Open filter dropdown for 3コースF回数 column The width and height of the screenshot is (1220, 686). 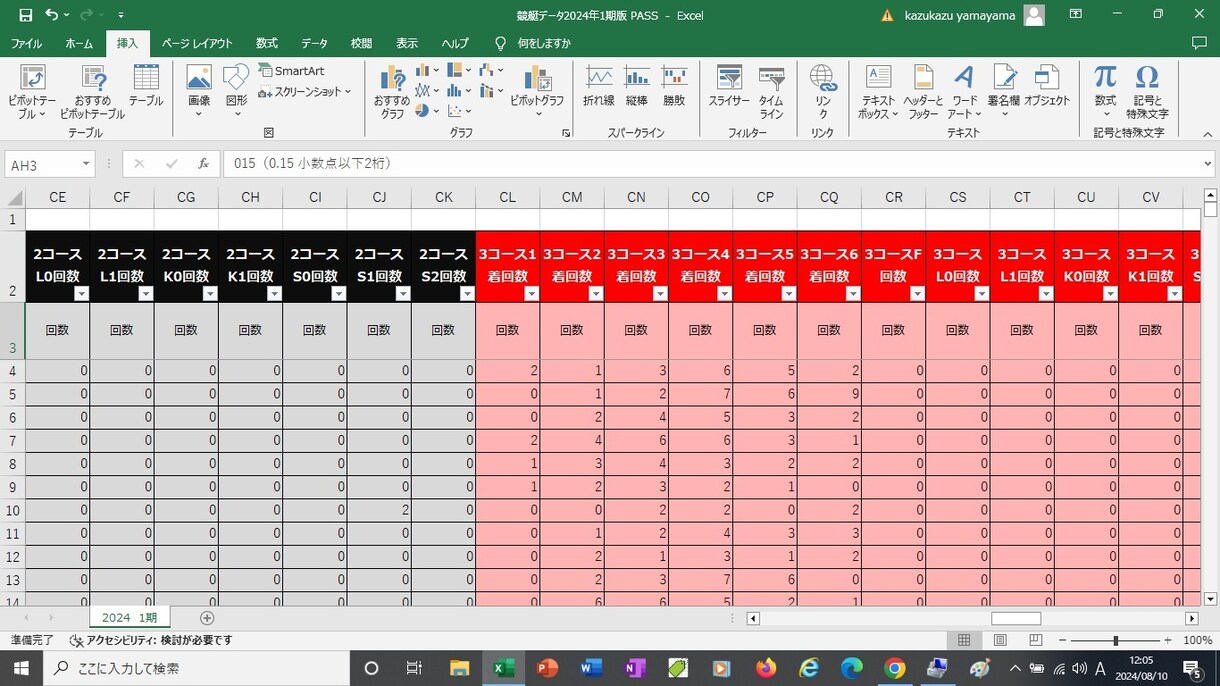click(917, 293)
